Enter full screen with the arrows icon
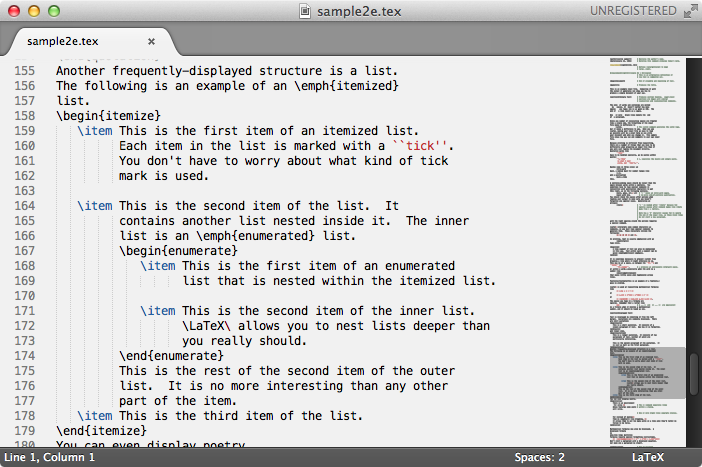Viewport: 702px width, 467px height. tap(690, 11)
